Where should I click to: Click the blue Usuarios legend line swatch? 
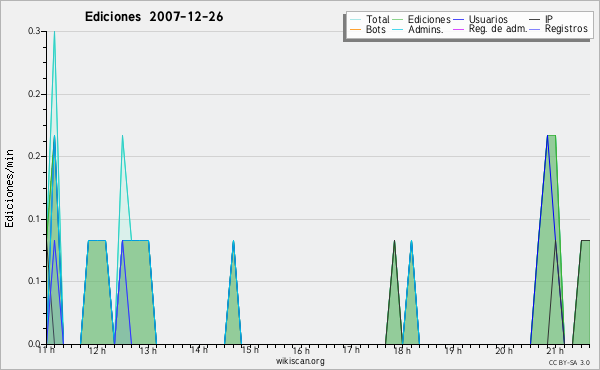tap(458, 20)
